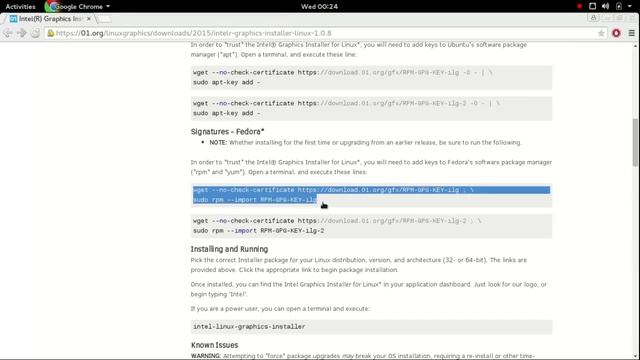Viewport: 640px width, 360px height.
Task: Click the Installing and Running heading
Action: point(229,249)
